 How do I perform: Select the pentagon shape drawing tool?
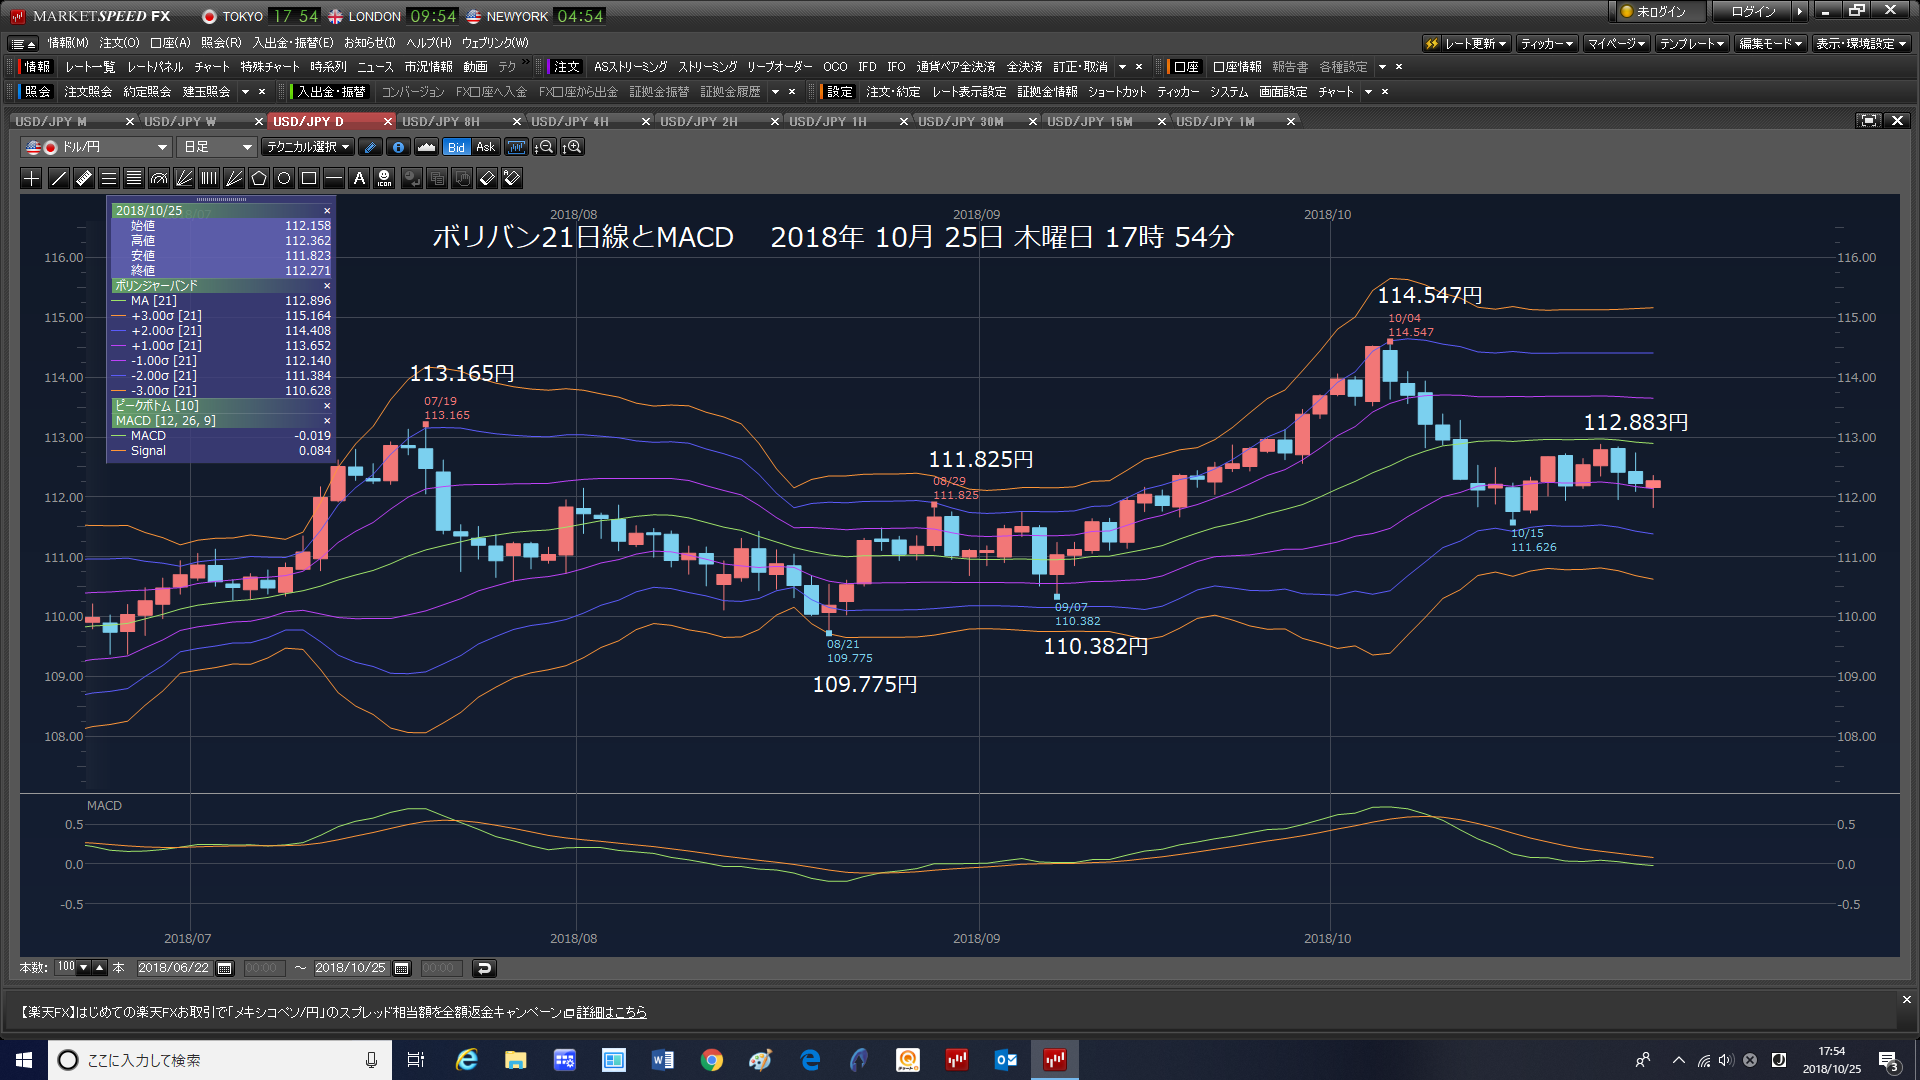point(259,178)
